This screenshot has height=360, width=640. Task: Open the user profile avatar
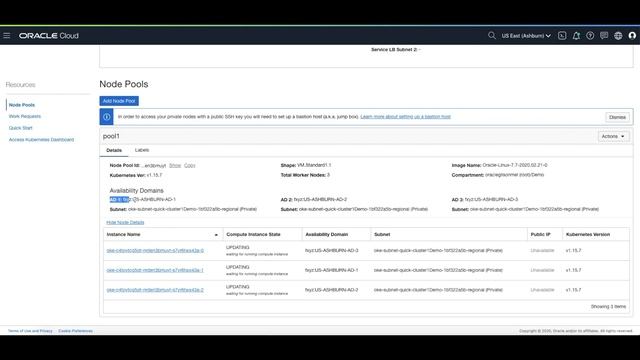pyautogui.click(x=632, y=36)
